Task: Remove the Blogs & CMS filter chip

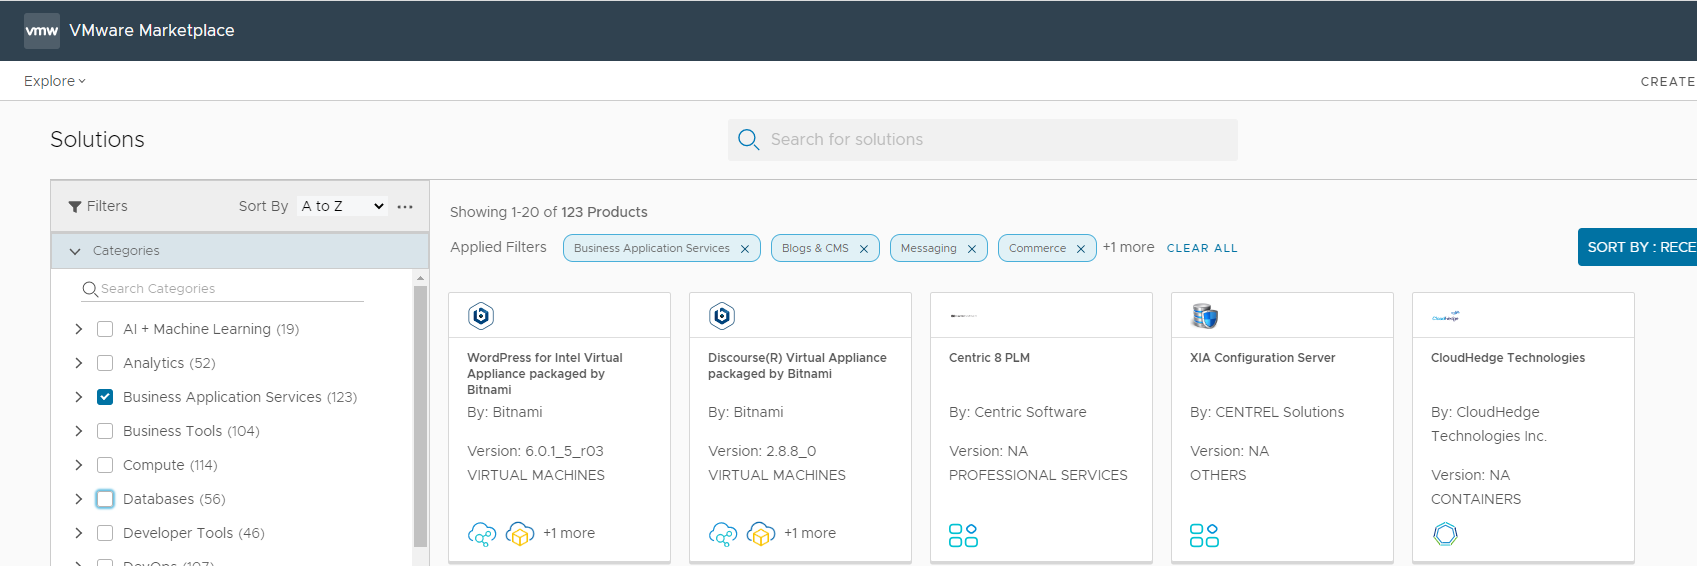Action: pyautogui.click(x=864, y=249)
